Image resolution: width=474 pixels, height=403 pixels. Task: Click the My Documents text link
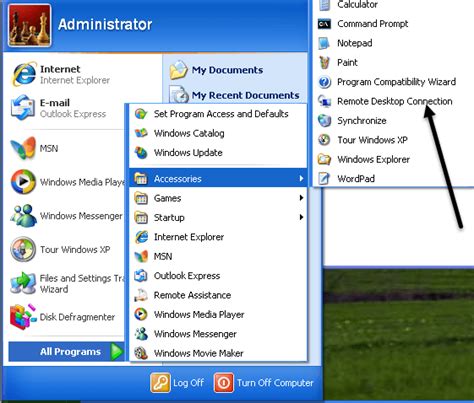[227, 70]
